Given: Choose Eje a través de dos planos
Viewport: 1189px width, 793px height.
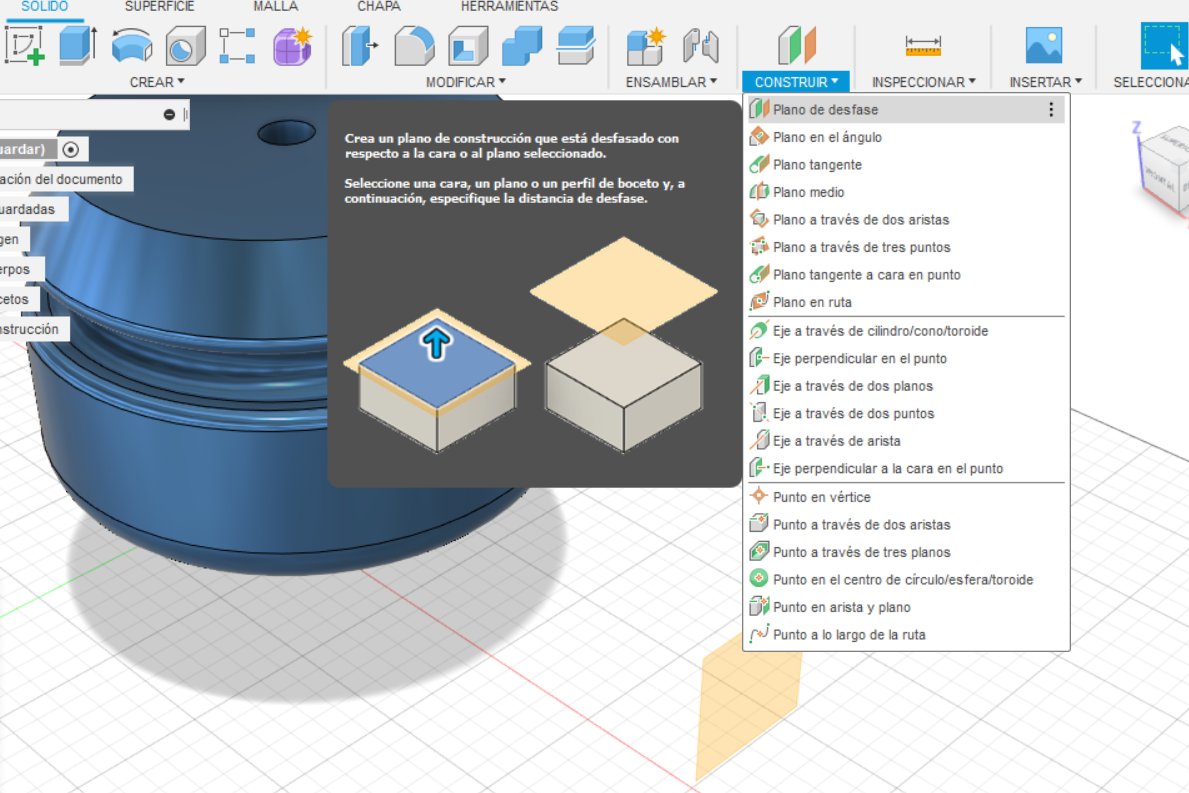Looking at the screenshot, I should point(906,386).
